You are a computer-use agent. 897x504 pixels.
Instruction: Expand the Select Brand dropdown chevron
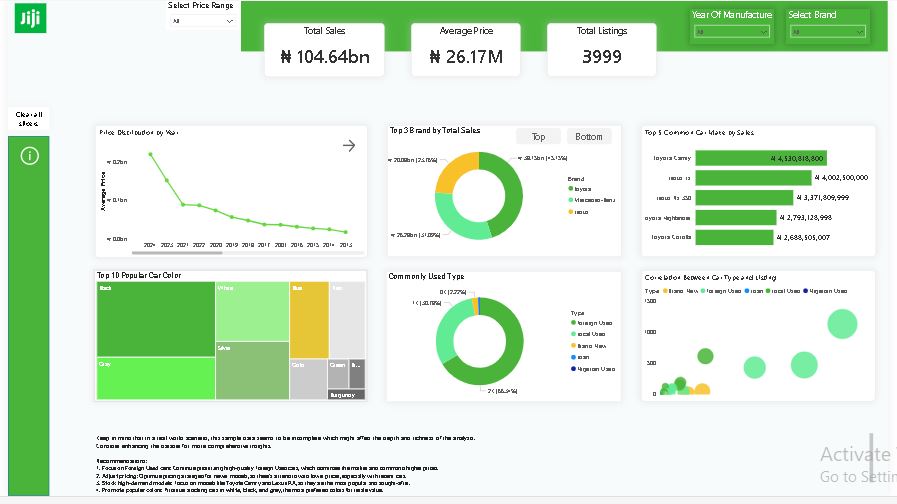point(859,32)
